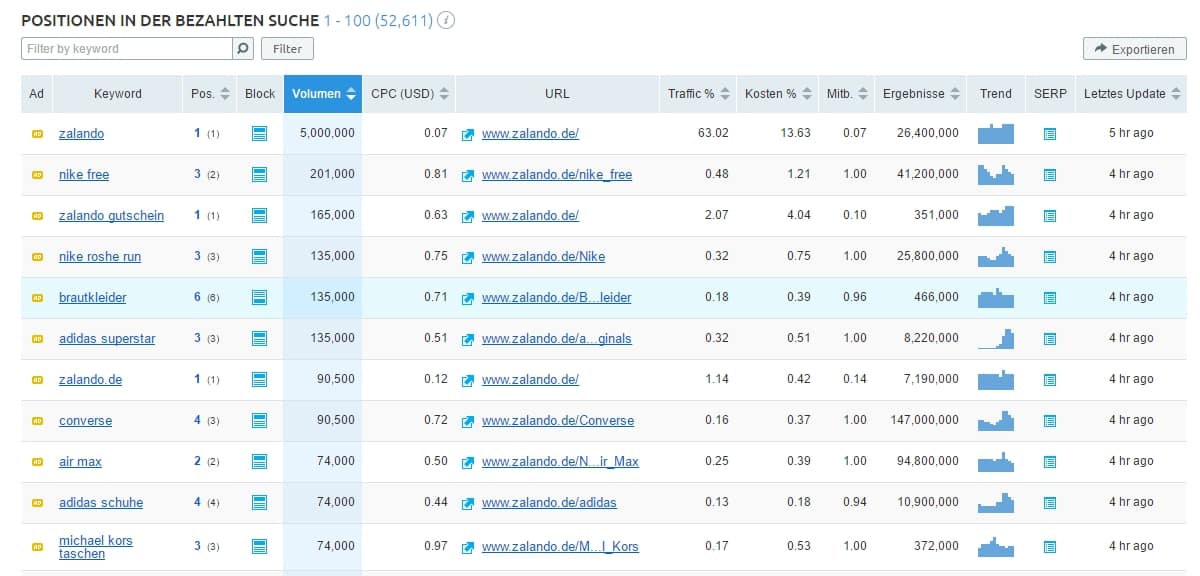Image resolution: width=1200 pixels, height=576 pixels.
Task: Select the 26,400,000 results value
Action: coord(928,133)
